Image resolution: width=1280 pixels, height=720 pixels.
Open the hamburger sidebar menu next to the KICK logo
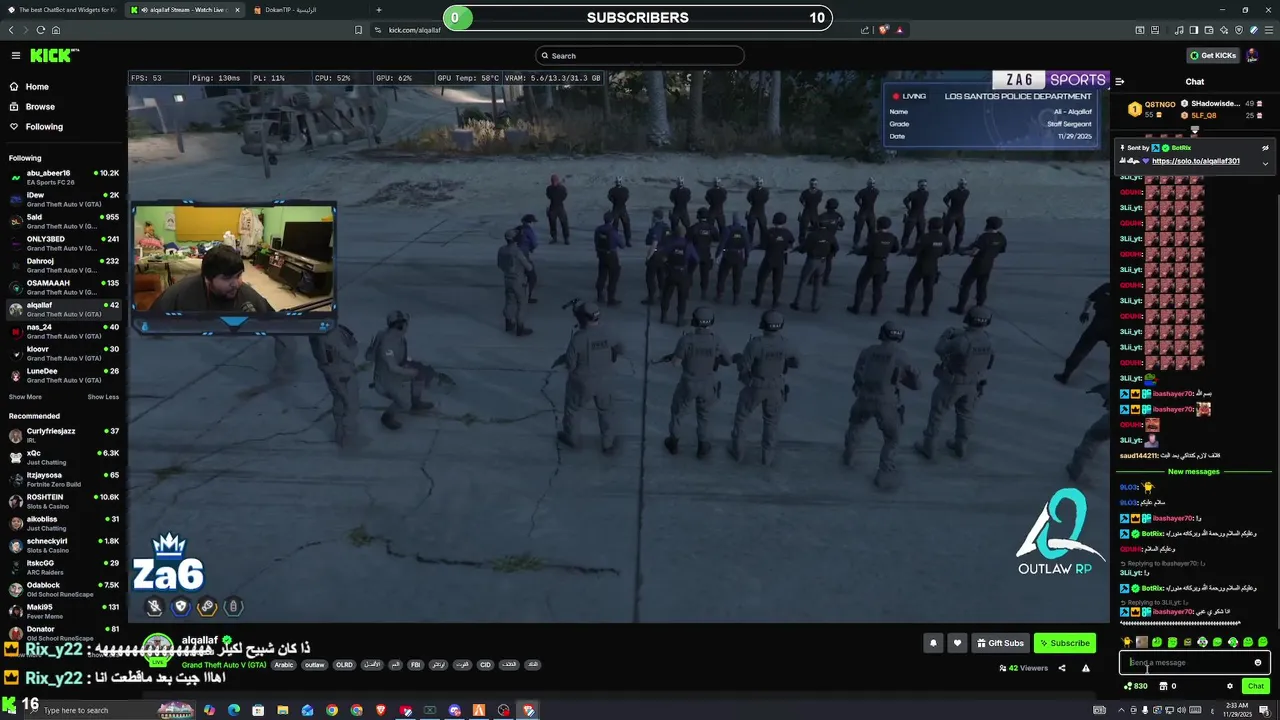click(x=15, y=56)
